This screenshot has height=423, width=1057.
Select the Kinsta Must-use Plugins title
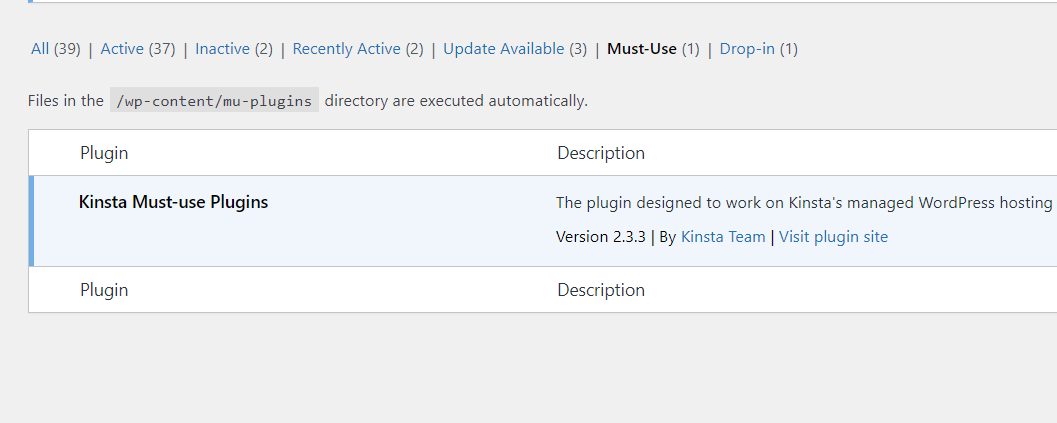click(x=173, y=202)
